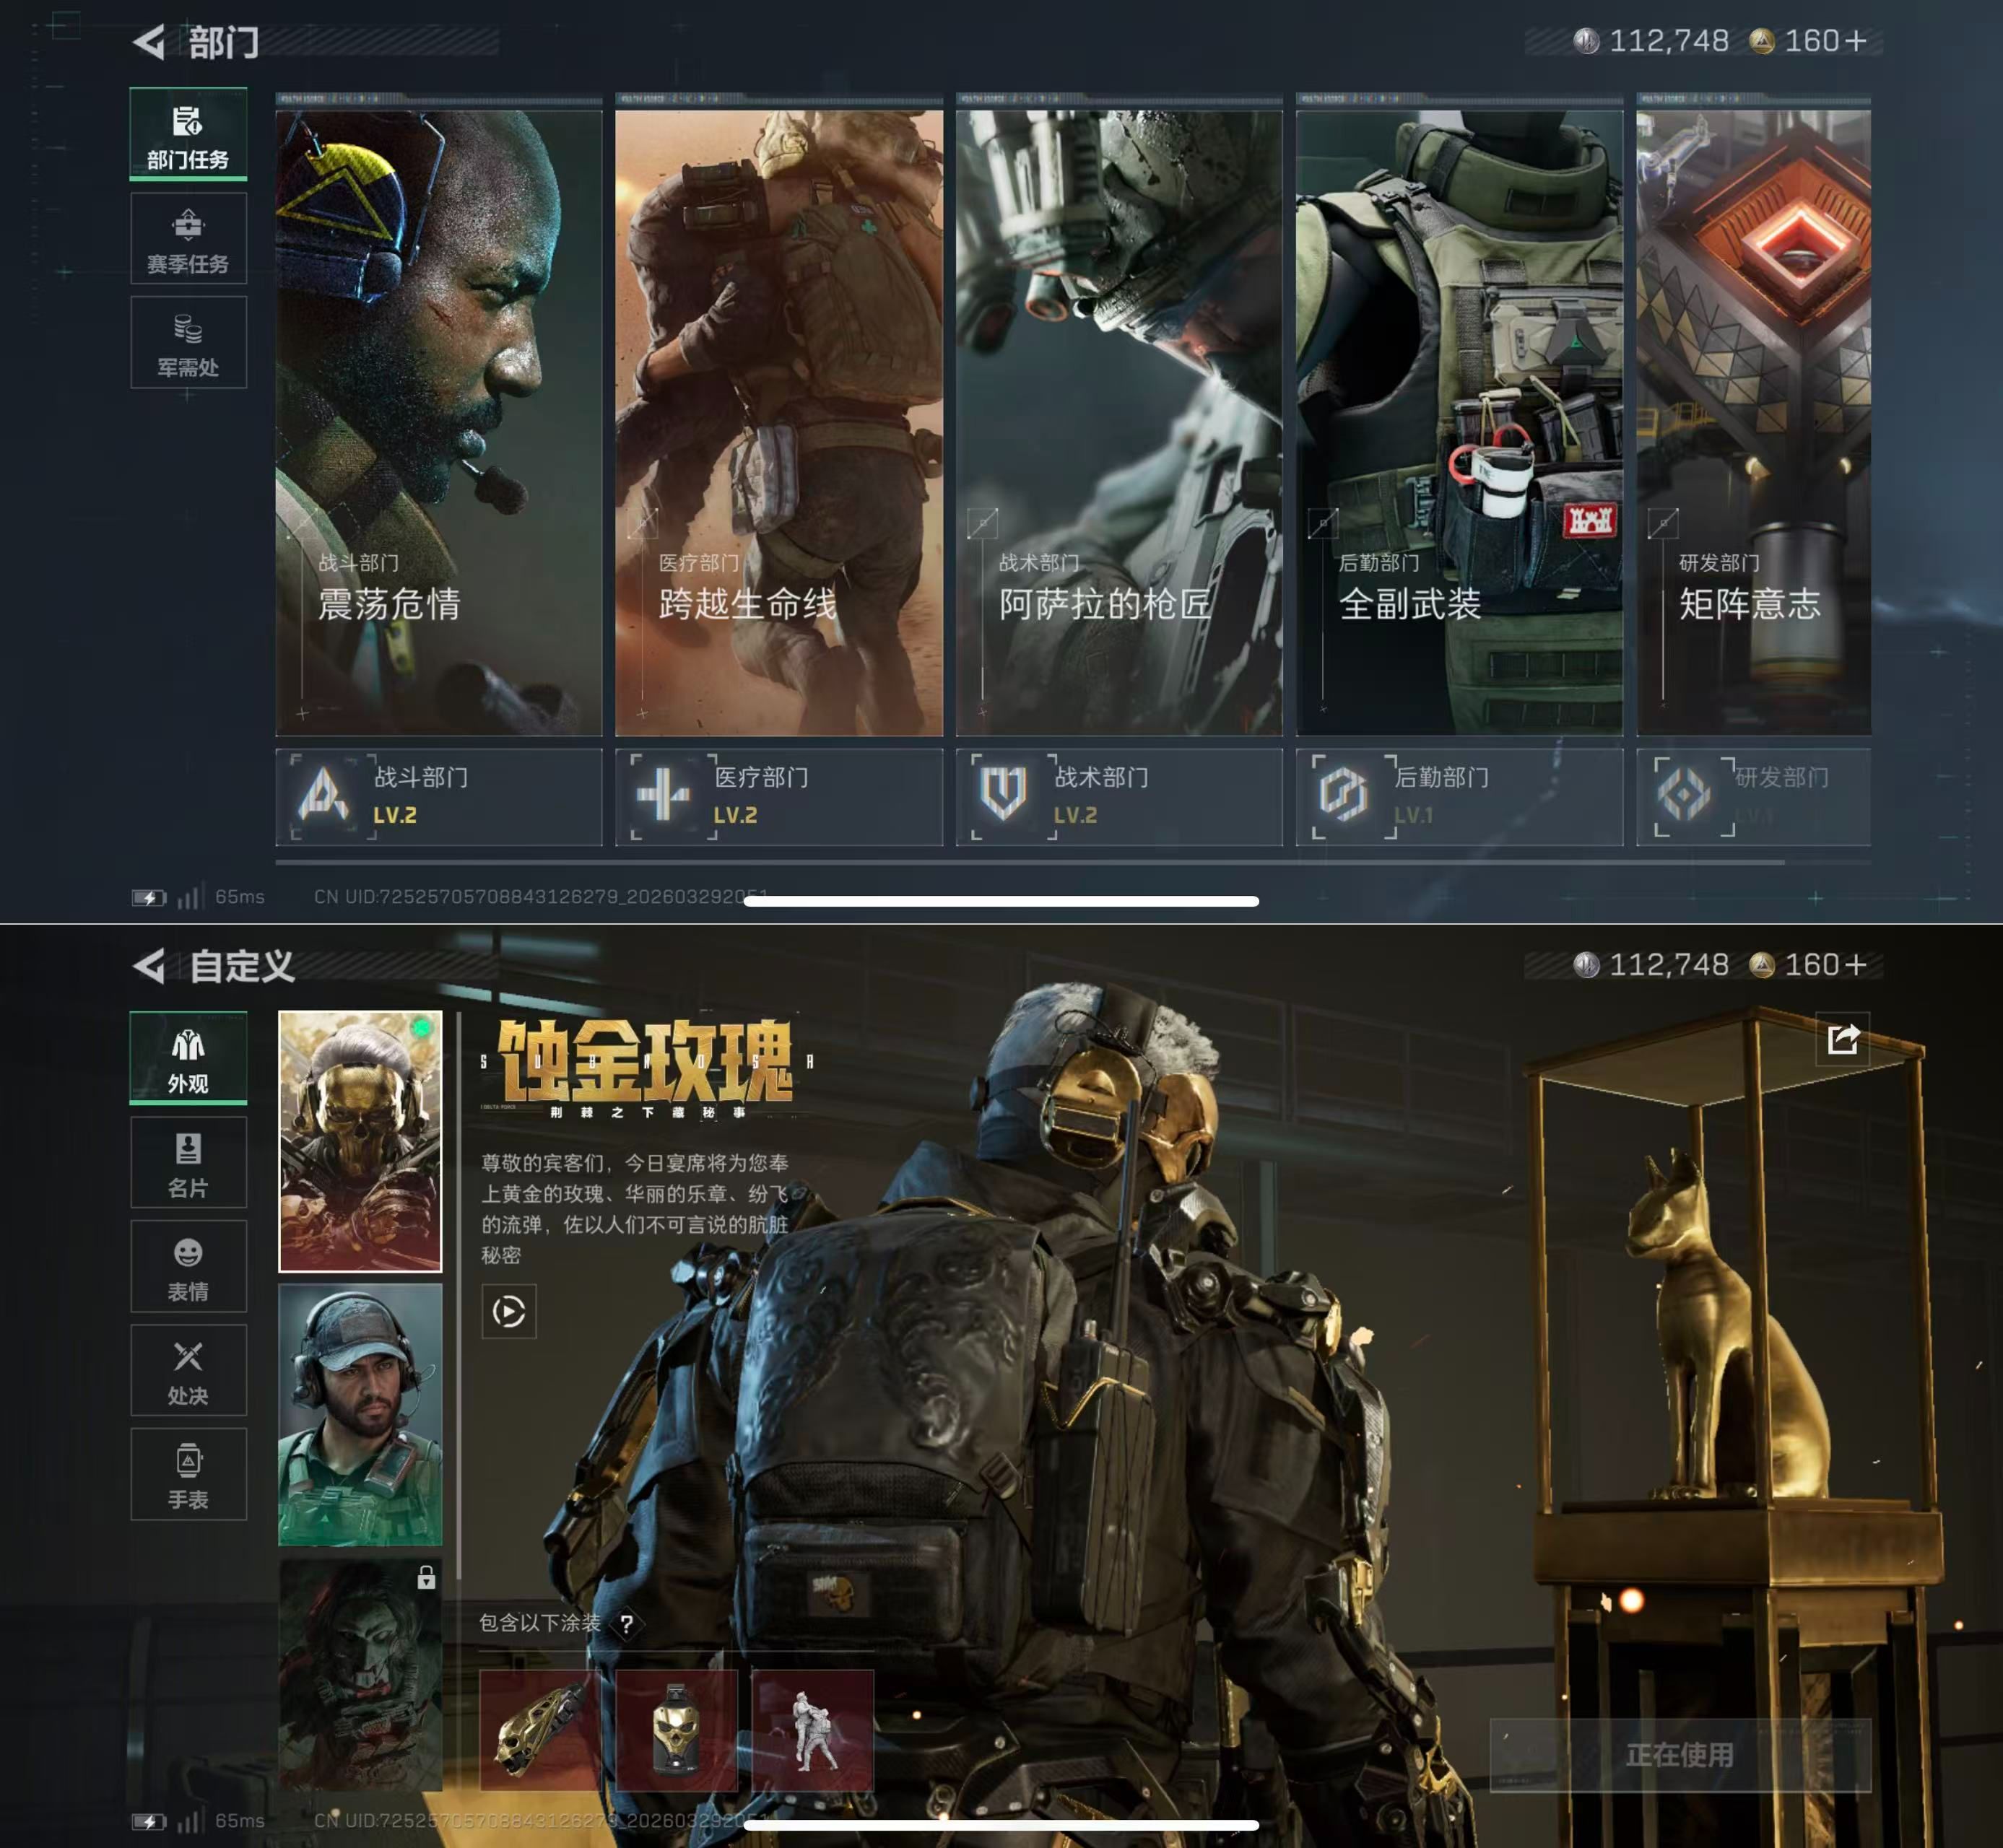Click the question mark beside 包含以下涂装

pyautogui.click(x=626, y=1624)
